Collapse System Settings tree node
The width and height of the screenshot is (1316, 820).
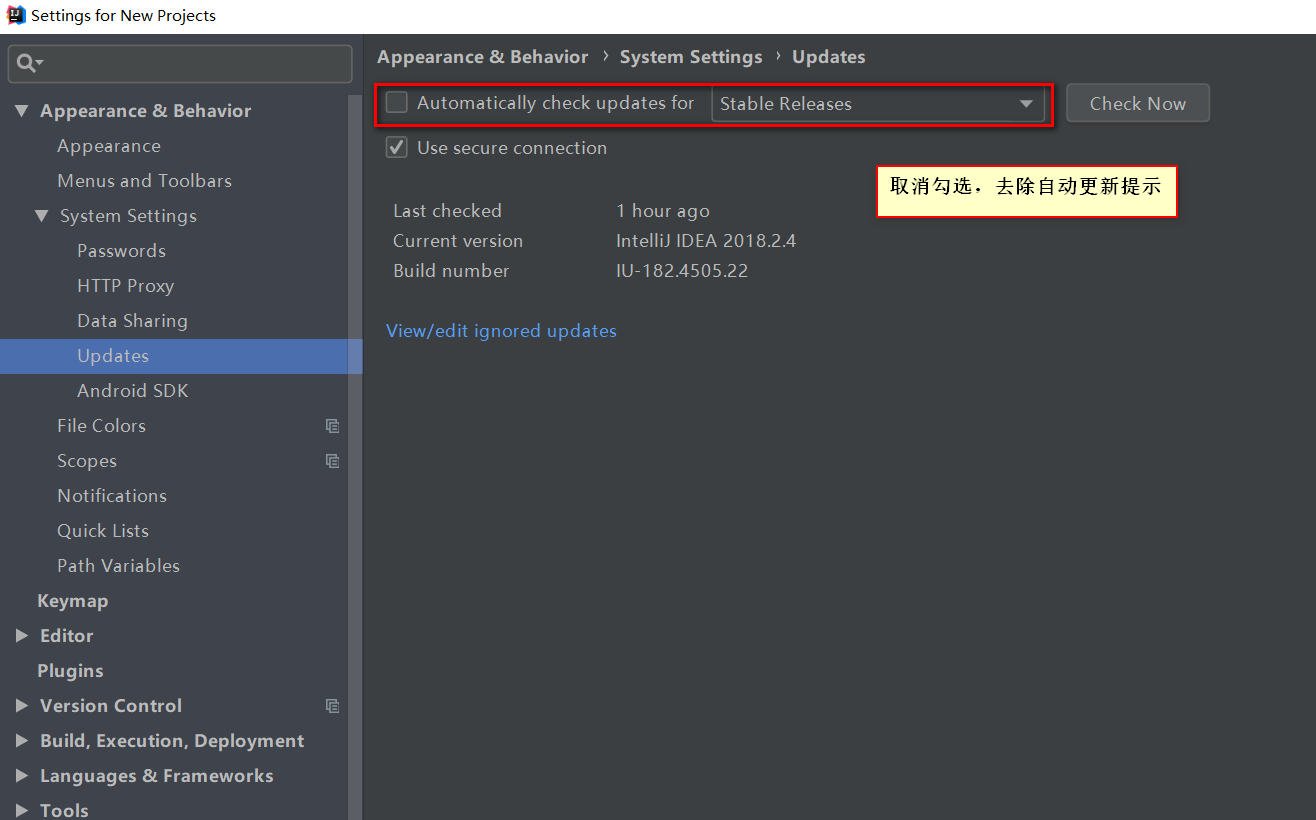point(42,216)
